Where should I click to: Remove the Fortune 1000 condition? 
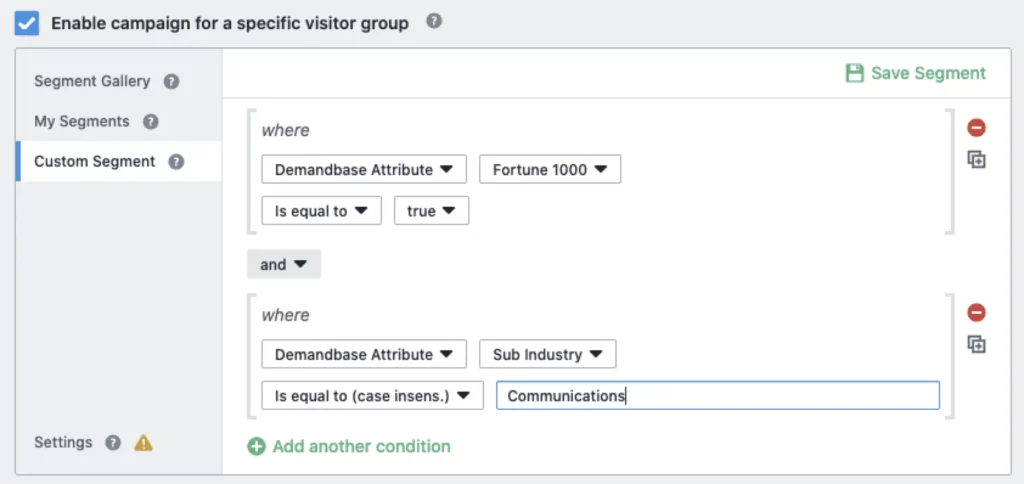(976, 128)
